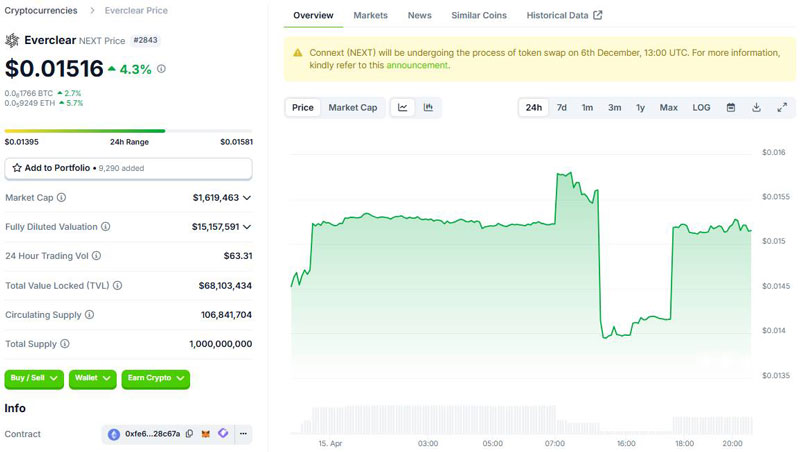Open the Wallet dropdown
This screenshot has height=452, width=800.
click(x=92, y=379)
